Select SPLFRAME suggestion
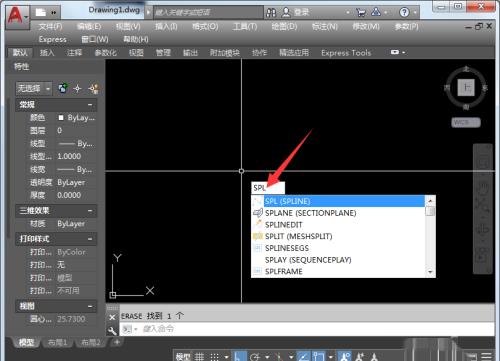 coord(338,271)
